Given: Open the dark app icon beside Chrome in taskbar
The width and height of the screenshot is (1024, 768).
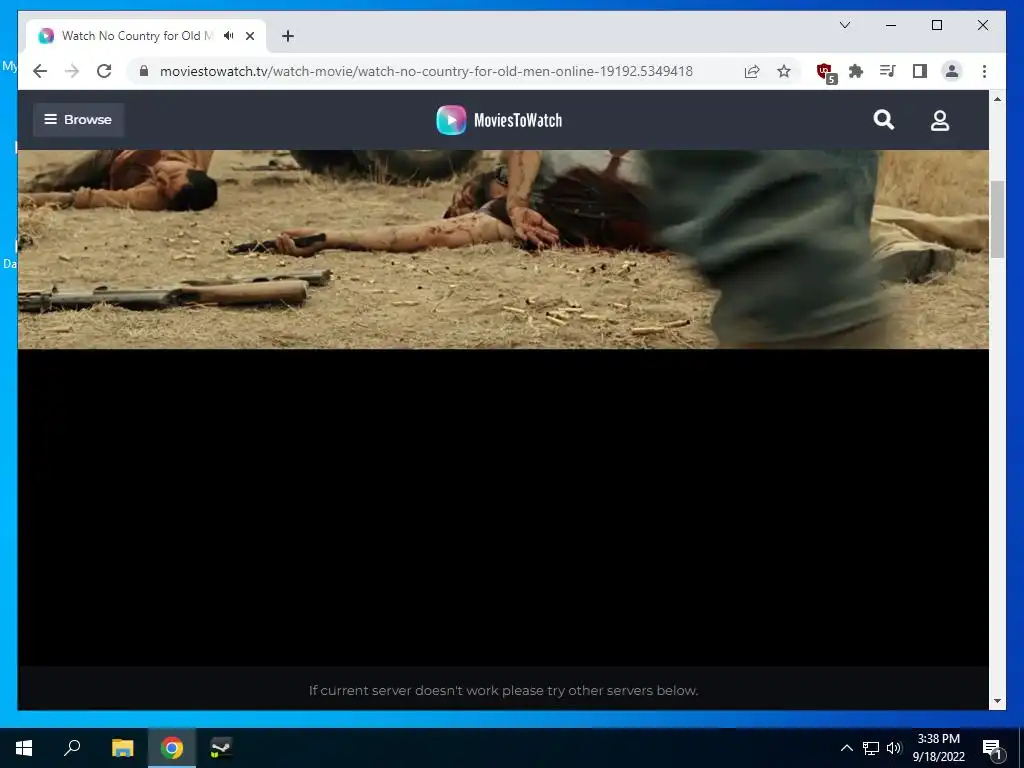Looking at the screenshot, I should pos(221,748).
